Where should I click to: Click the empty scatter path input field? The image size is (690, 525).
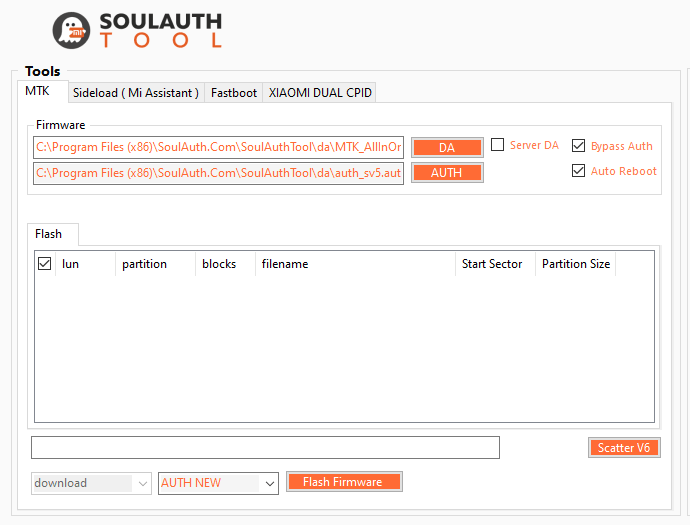(265, 448)
